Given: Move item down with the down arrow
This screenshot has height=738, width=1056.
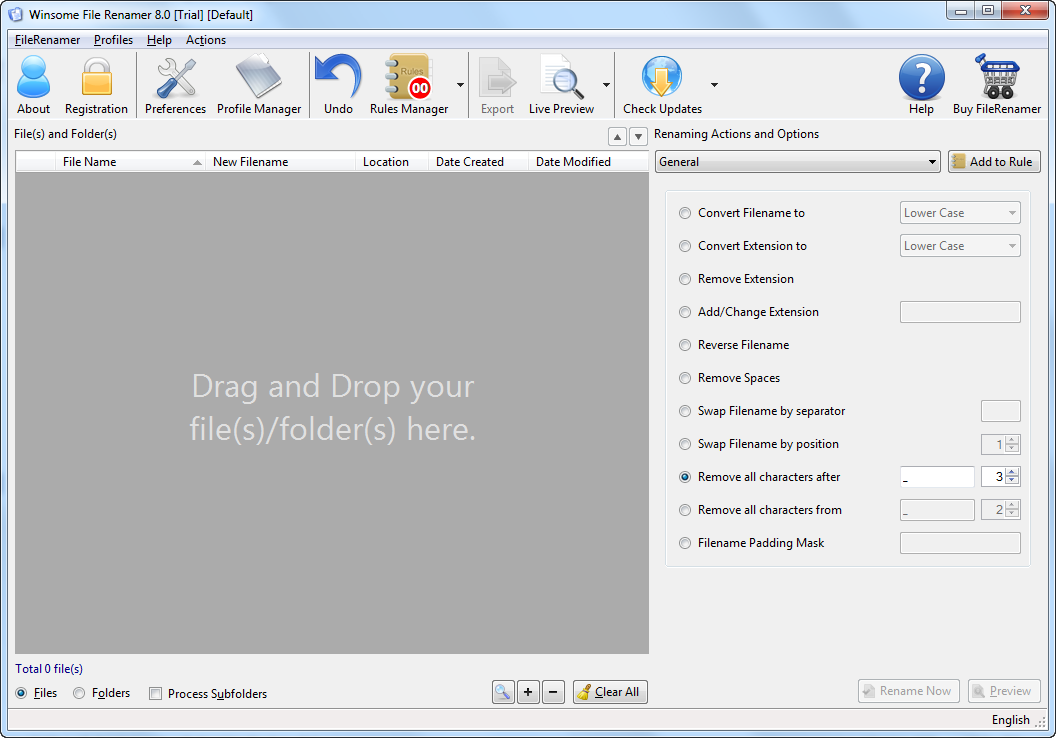Looking at the screenshot, I should coord(638,137).
